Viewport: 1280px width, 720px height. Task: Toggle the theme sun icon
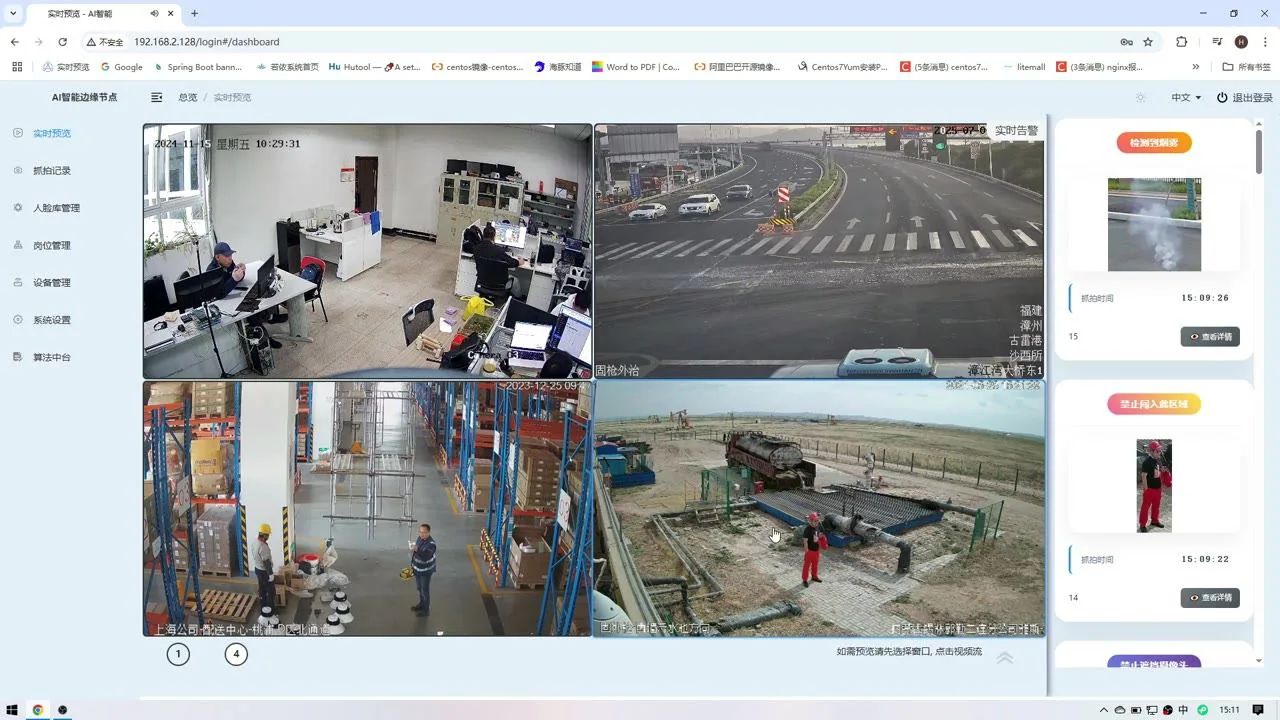1141,97
